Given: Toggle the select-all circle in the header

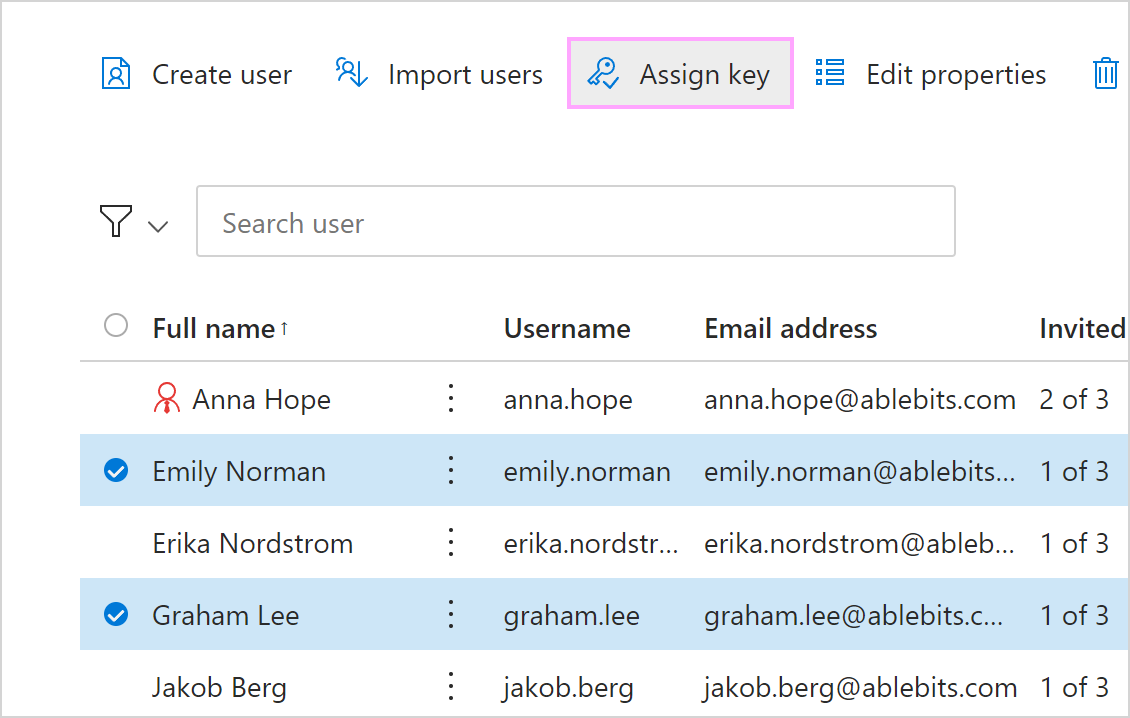Looking at the screenshot, I should coord(116,325).
